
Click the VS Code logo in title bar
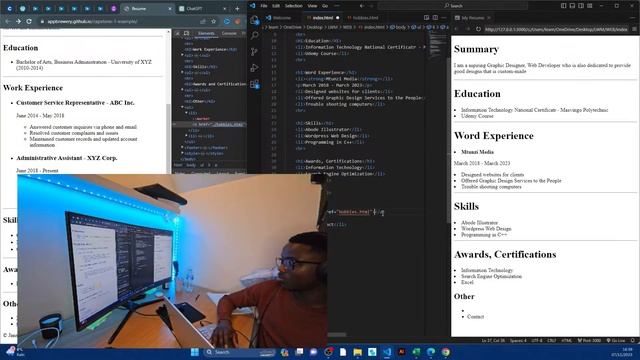252,6
